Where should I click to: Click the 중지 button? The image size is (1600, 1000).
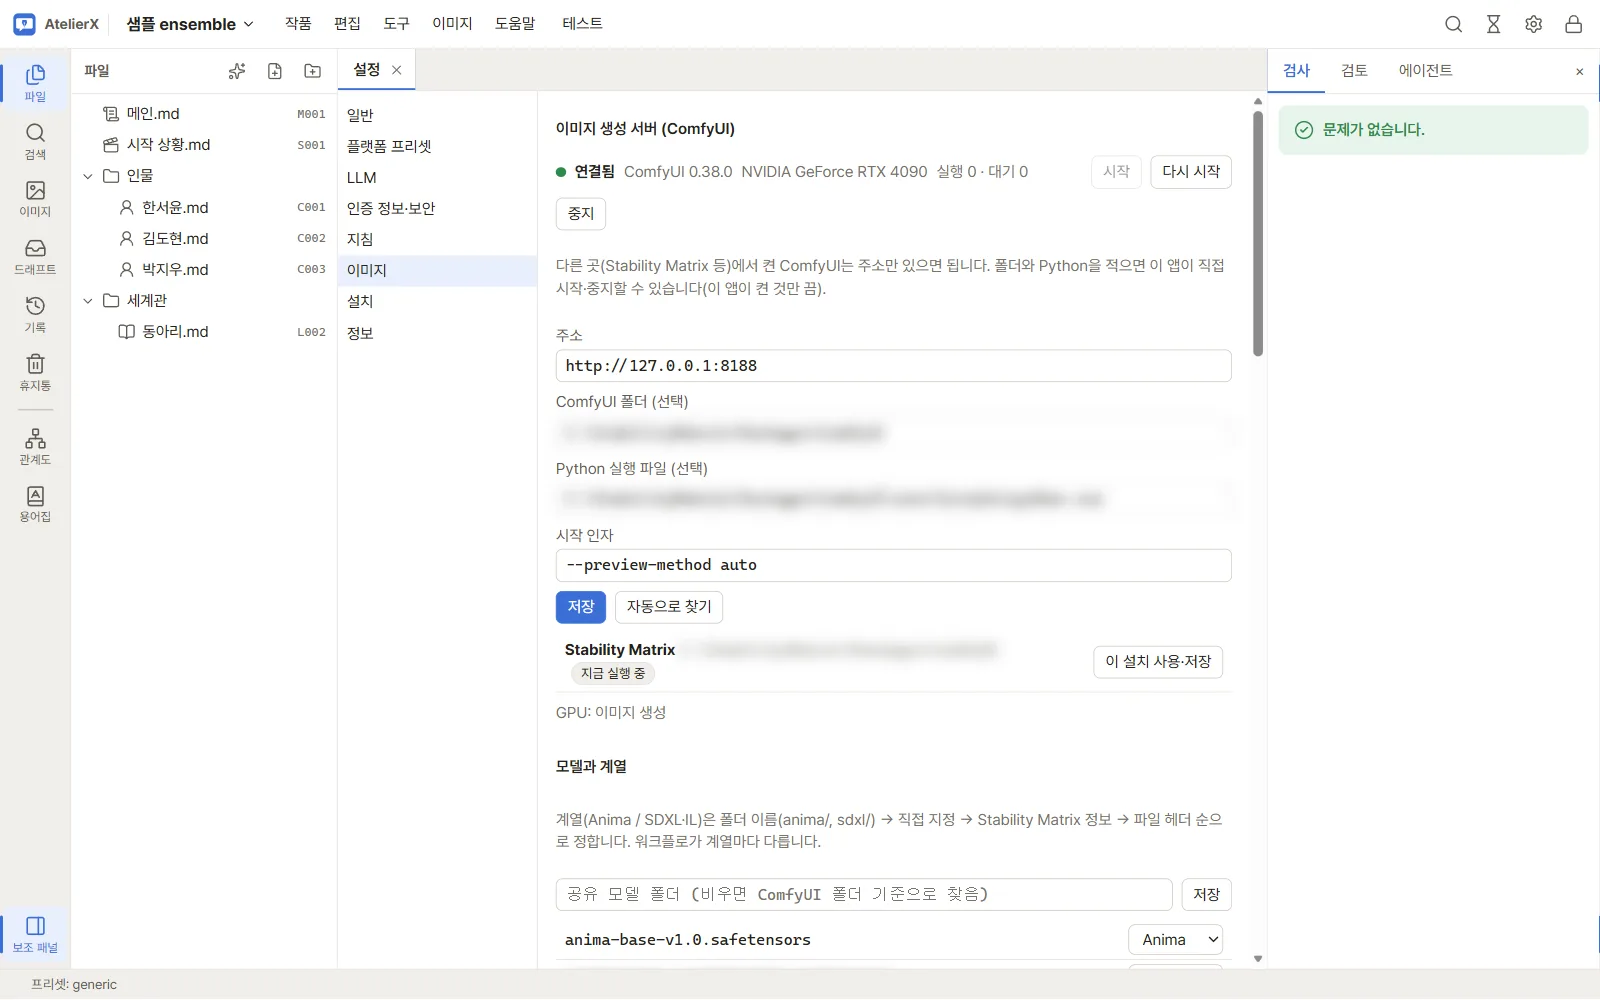[581, 214]
